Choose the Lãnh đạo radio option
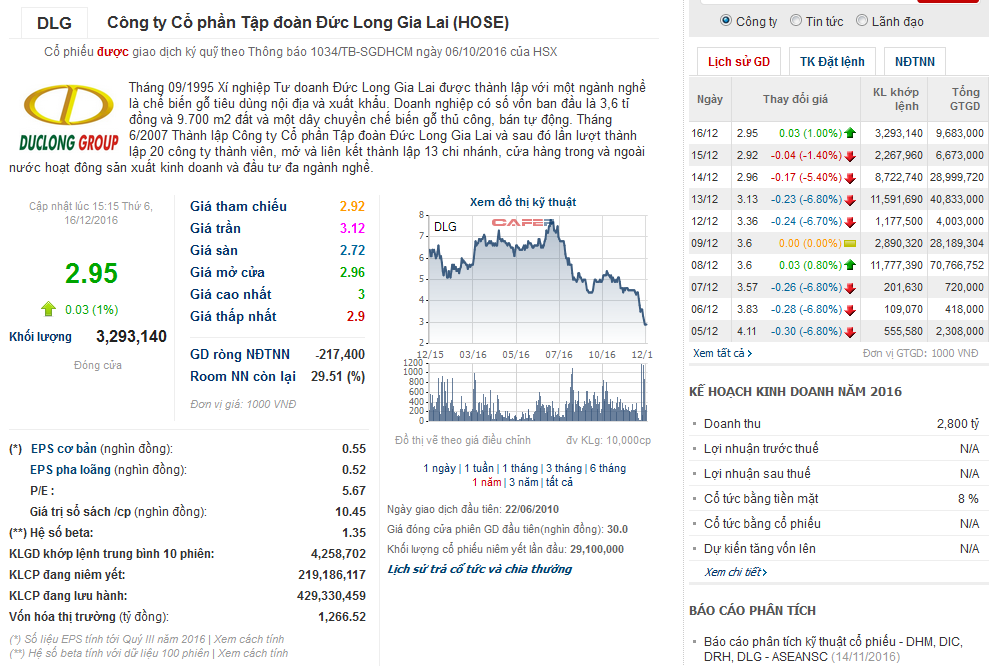The width and height of the screenshot is (991, 666). (x=862, y=21)
